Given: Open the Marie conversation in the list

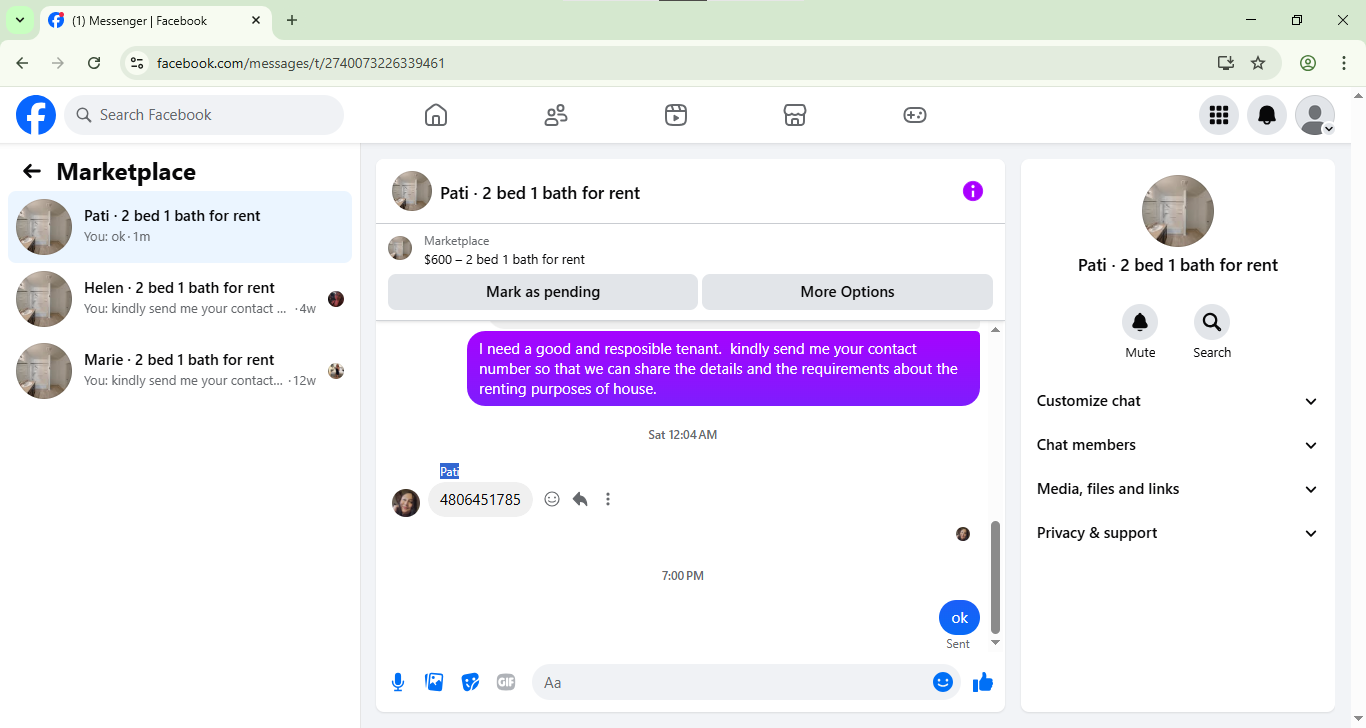Looking at the screenshot, I should tap(180, 371).
